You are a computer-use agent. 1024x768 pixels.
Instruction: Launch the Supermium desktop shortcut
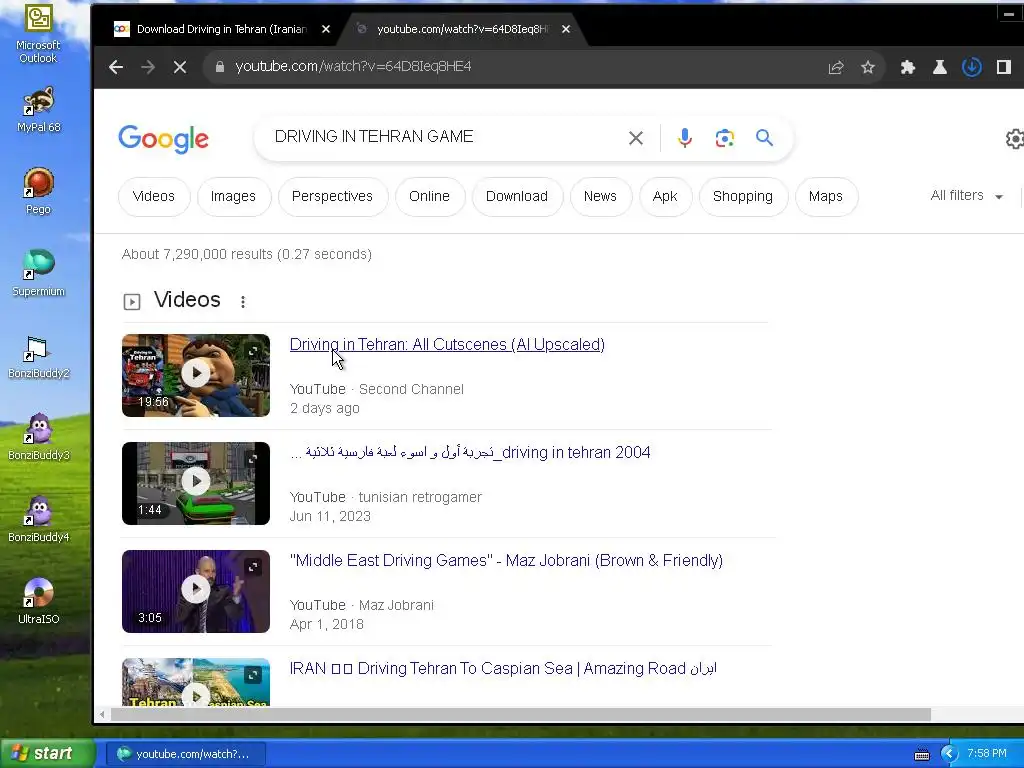point(38,273)
